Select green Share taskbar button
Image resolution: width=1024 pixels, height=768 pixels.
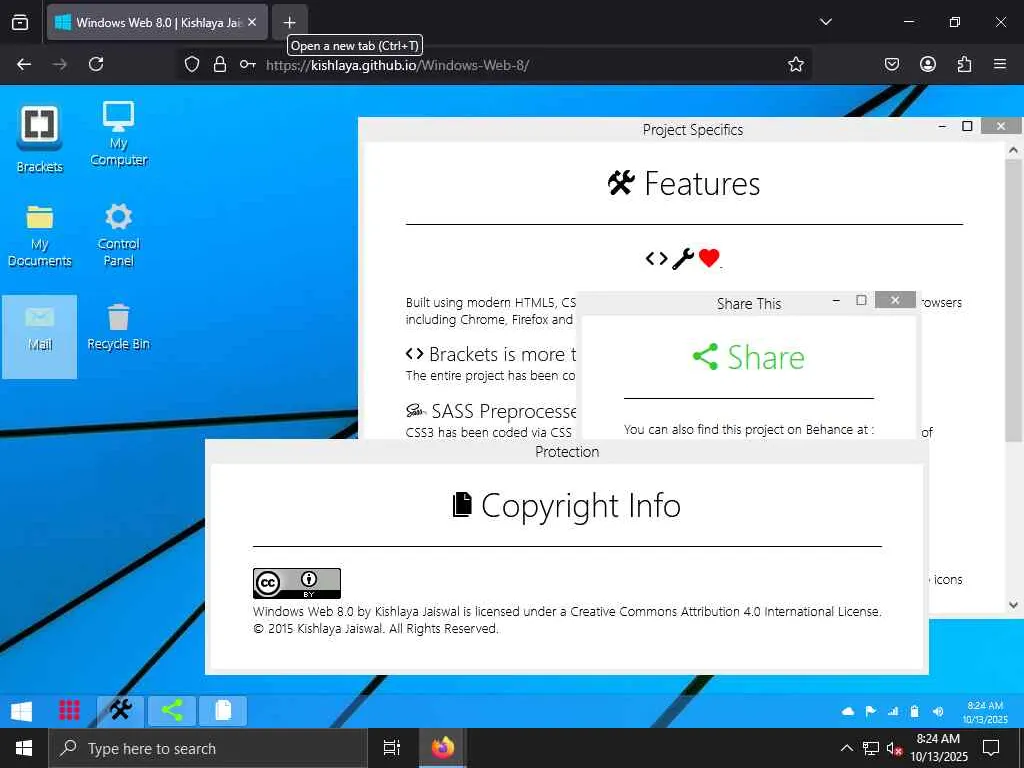172,710
